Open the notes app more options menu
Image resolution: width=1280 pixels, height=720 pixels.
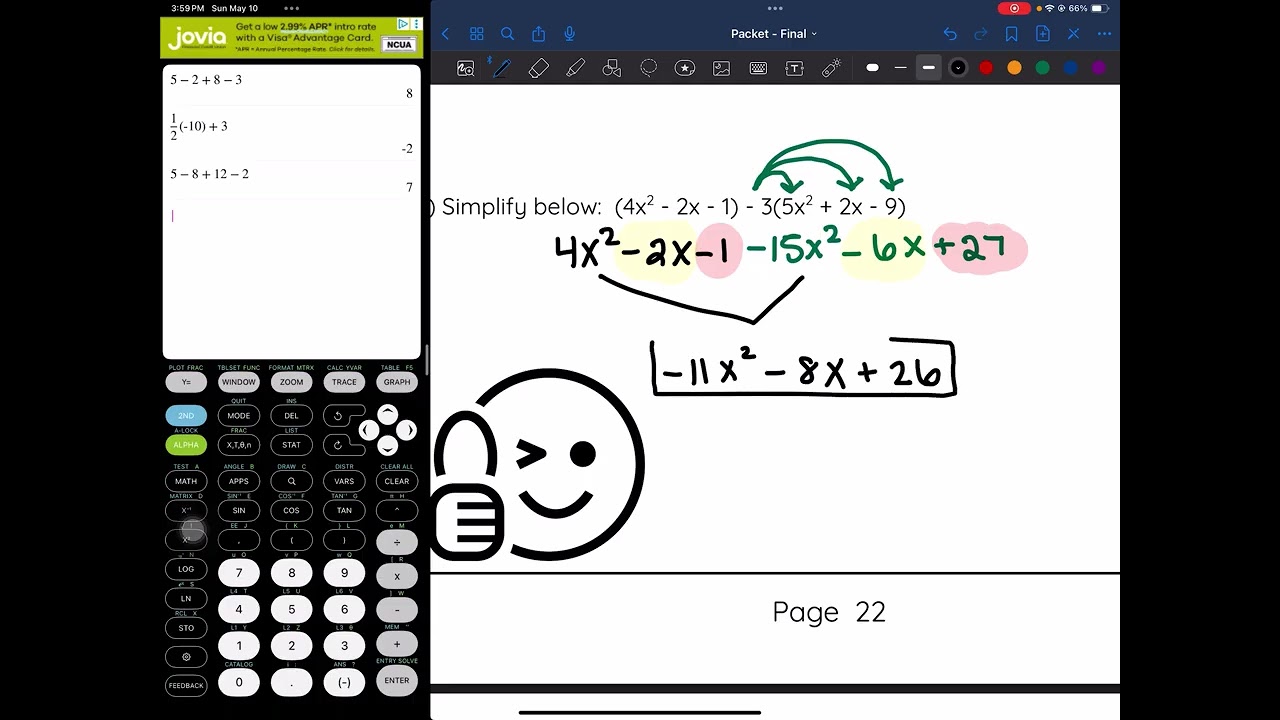pyautogui.click(x=1104, y=34)
